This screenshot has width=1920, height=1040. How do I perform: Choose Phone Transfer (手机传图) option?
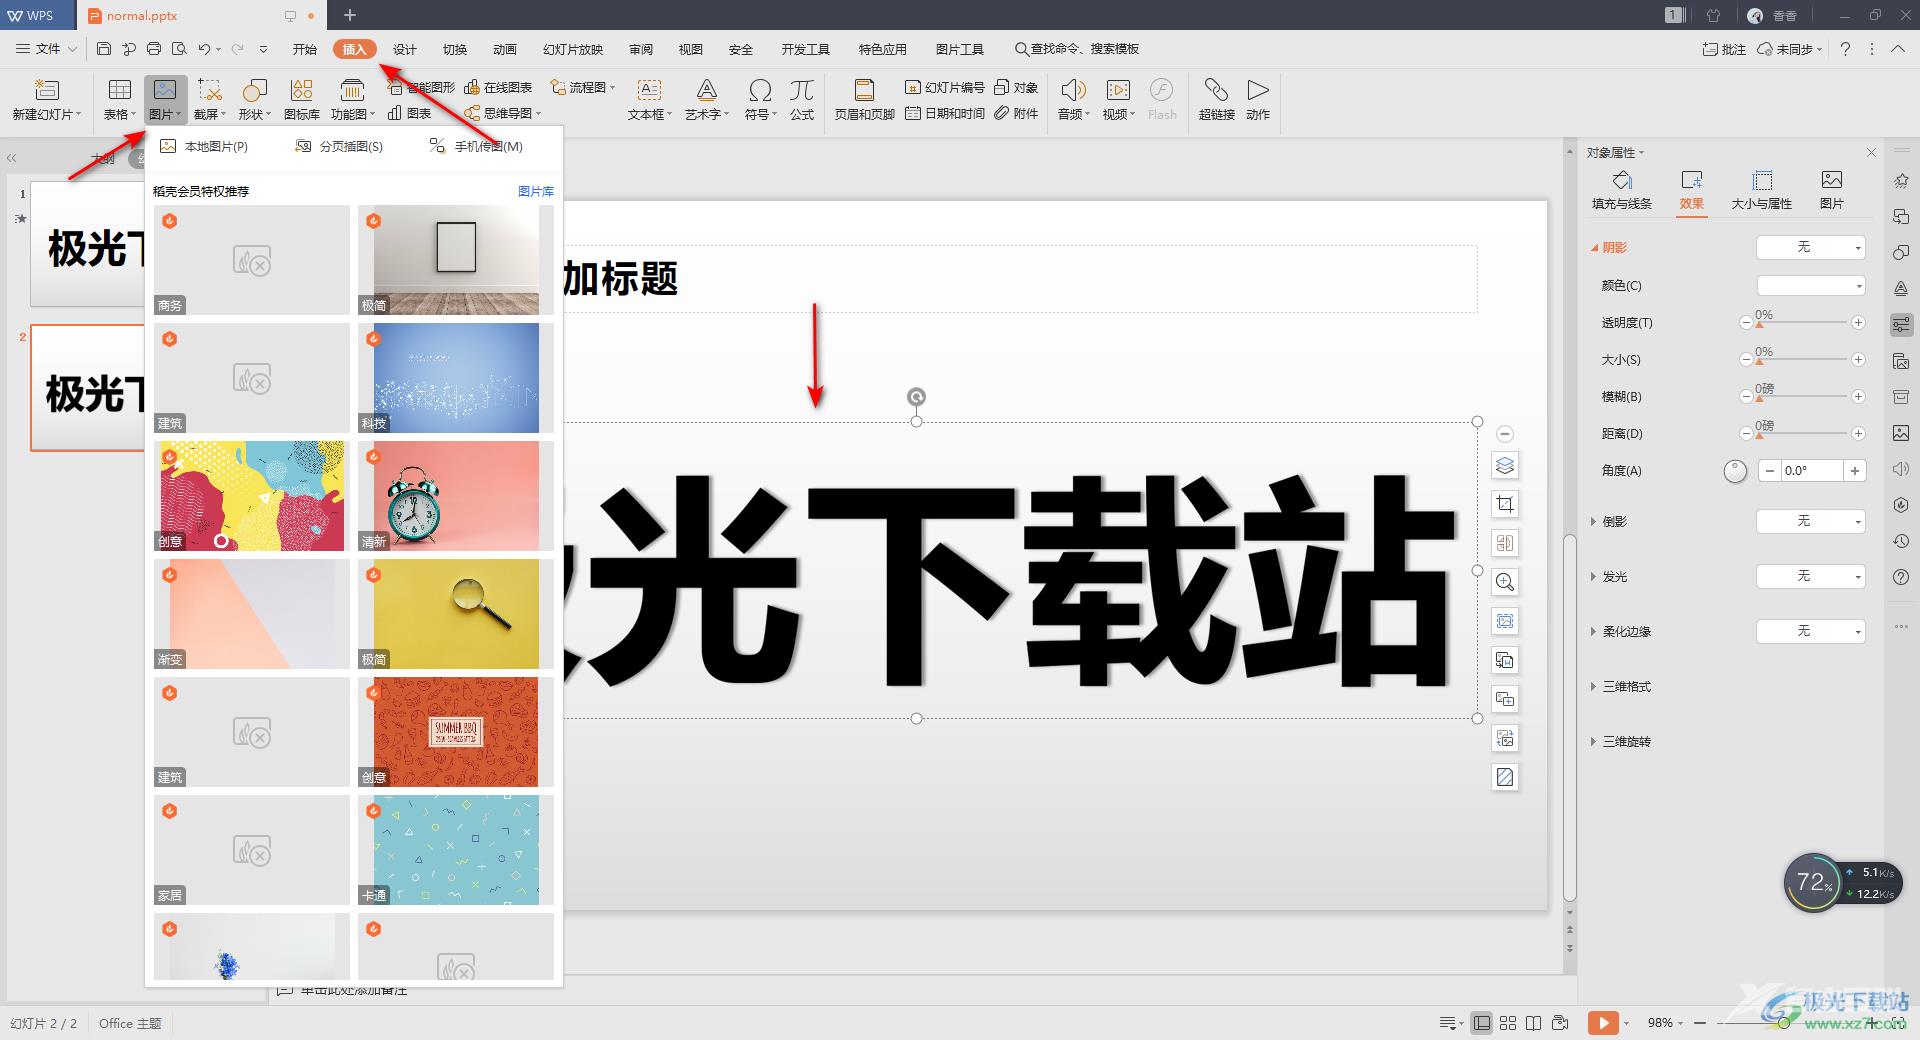point(476,146)
